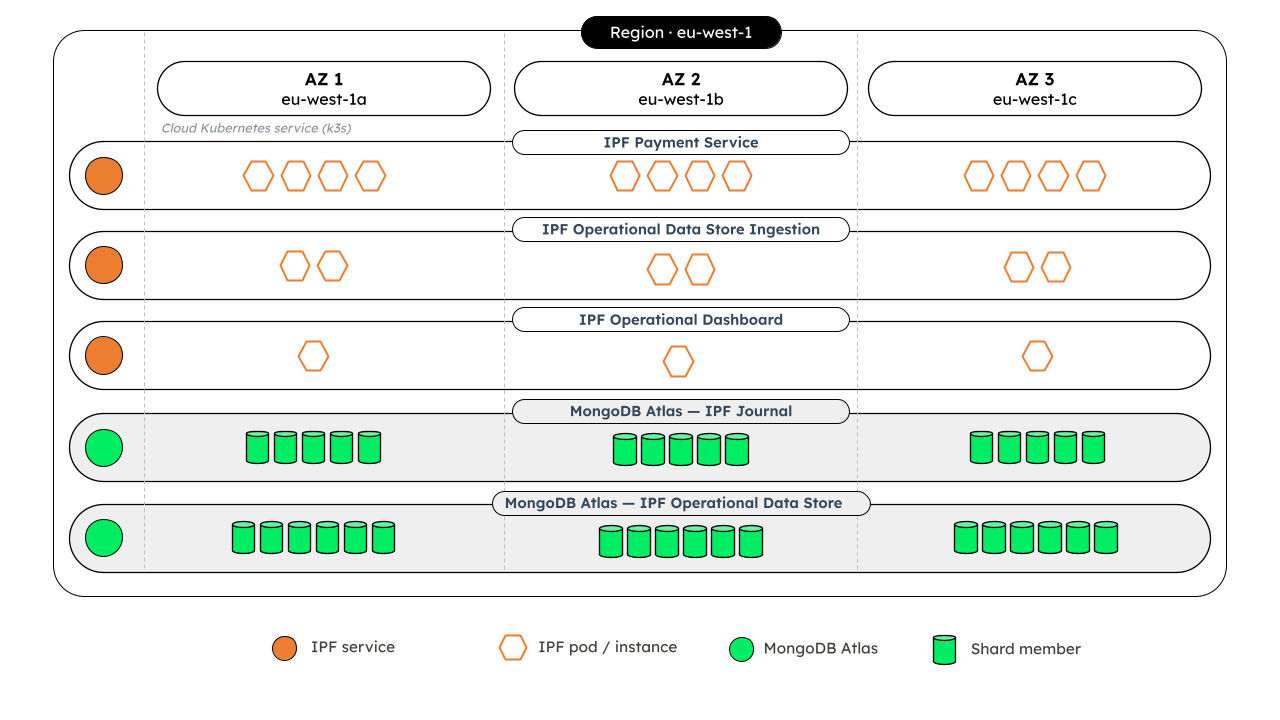
Task: Select first Payment Service pod hexagon in AZ 2
Action: click(625, 176)
